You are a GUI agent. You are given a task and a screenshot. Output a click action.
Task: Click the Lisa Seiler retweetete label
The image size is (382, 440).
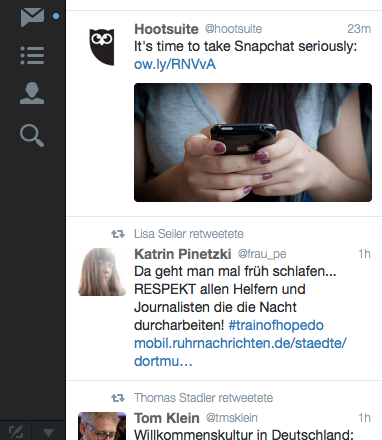[x=189, y=234]
